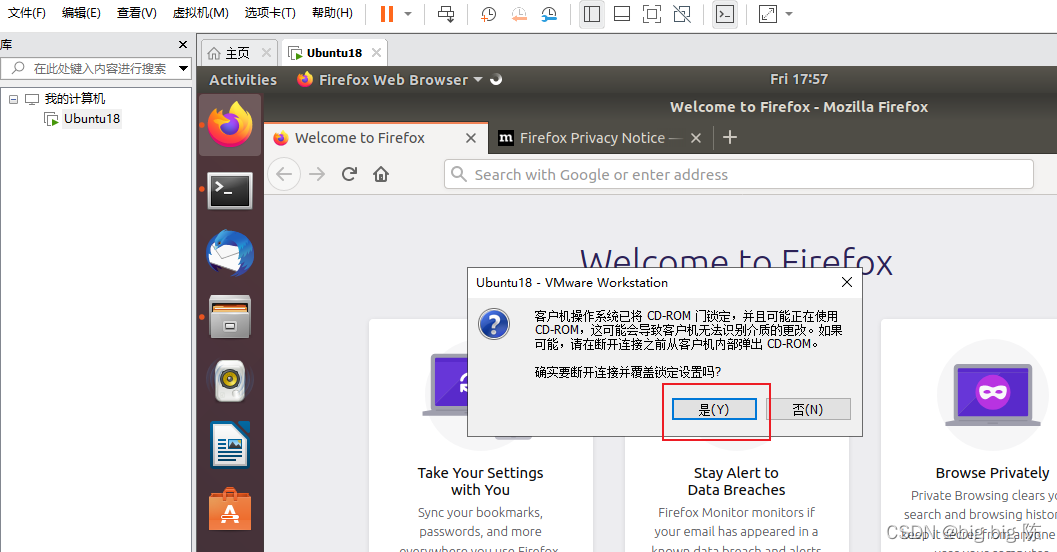Click the Take Your Settings with You heading
Screen dimensions: 1057x552
point(480,481)
